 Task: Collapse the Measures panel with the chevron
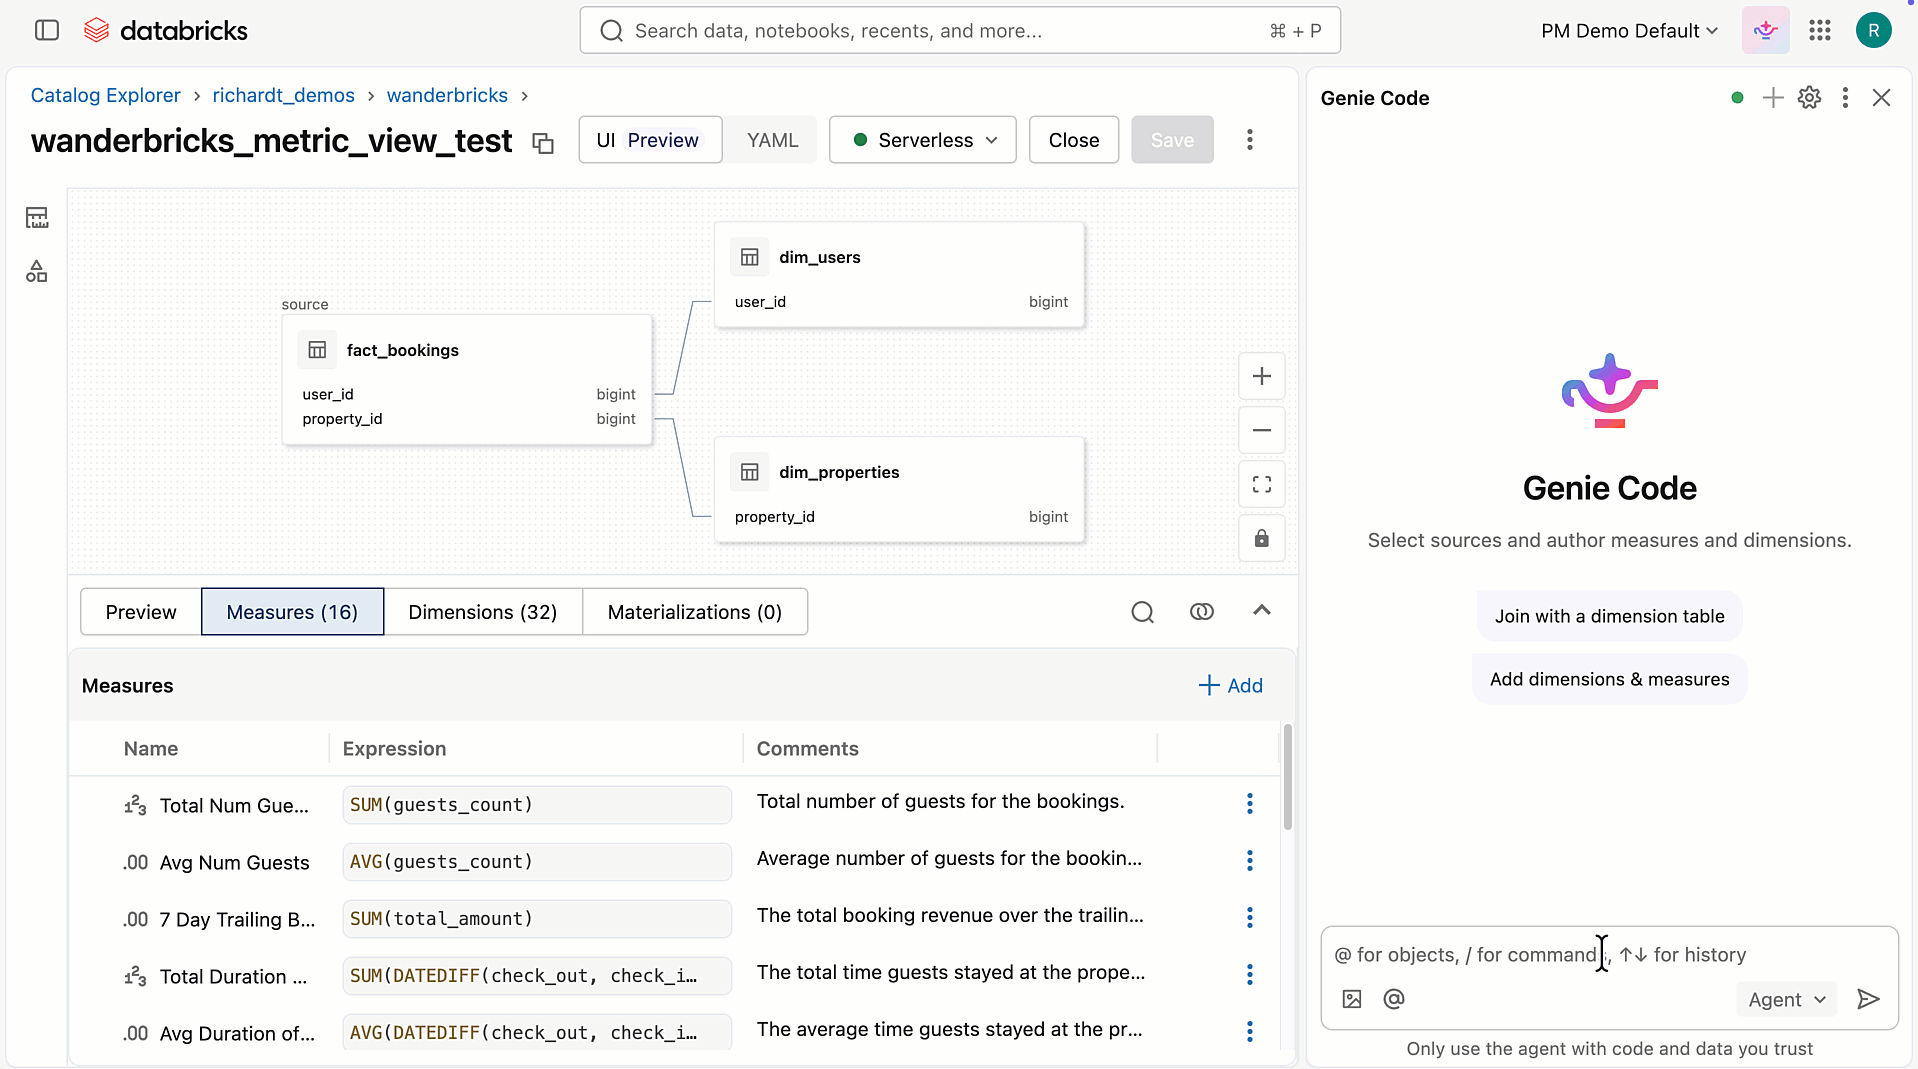[1262, 610]
